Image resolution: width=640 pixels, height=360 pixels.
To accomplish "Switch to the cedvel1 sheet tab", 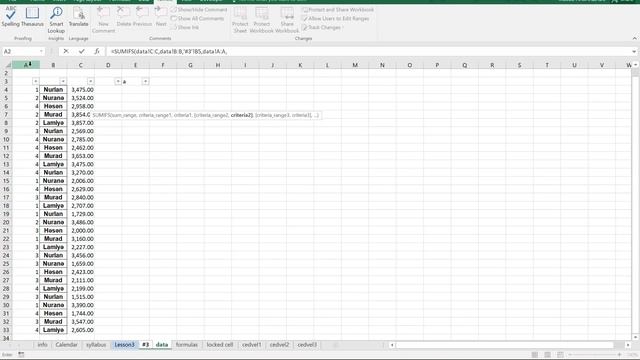I will (251, 344).
